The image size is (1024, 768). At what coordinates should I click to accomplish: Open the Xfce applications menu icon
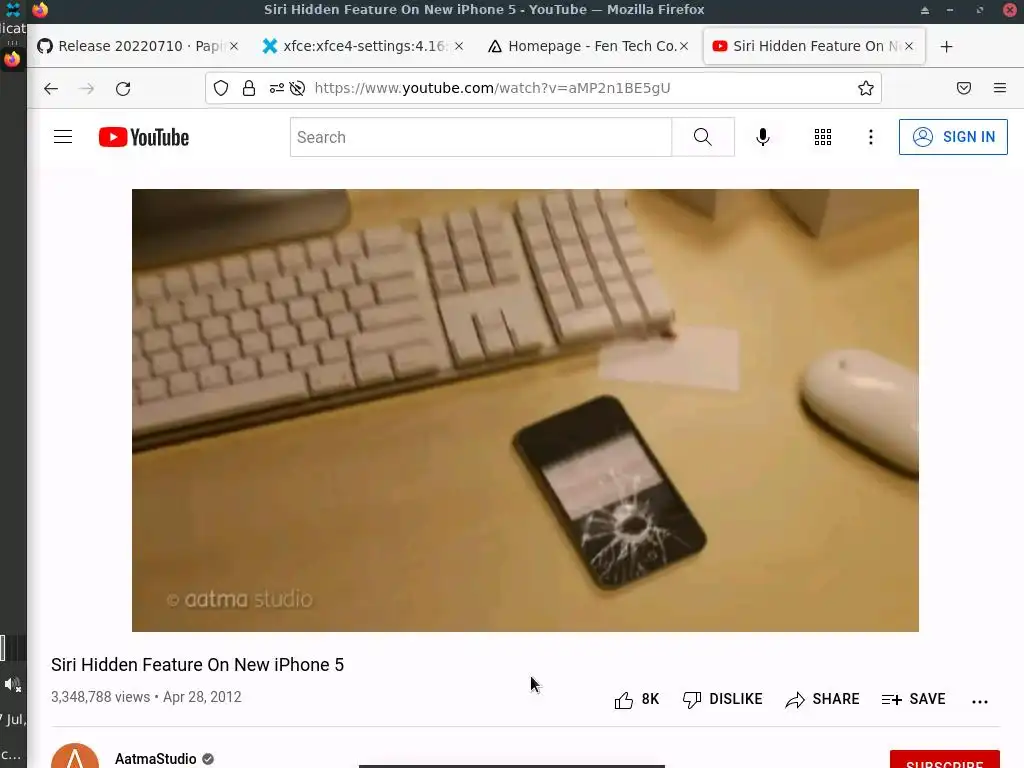click(12, 9)
